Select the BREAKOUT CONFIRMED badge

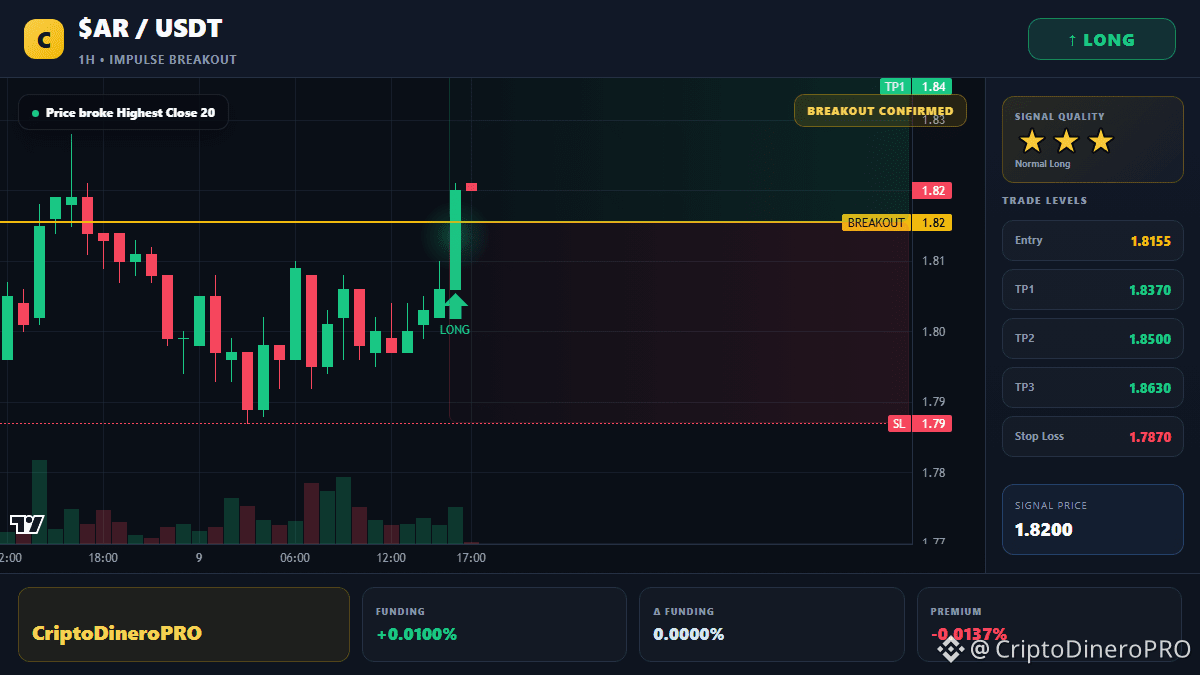tap(880, 110)
